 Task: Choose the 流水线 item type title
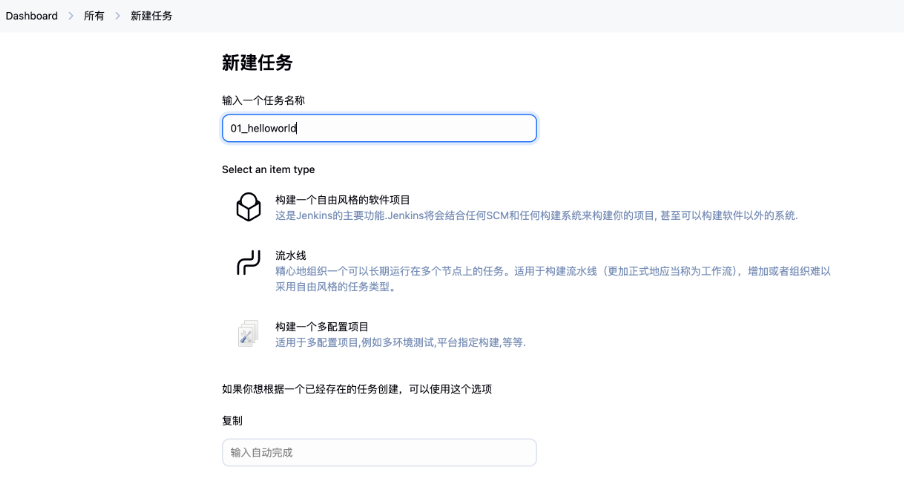click(x=291, y=256)
